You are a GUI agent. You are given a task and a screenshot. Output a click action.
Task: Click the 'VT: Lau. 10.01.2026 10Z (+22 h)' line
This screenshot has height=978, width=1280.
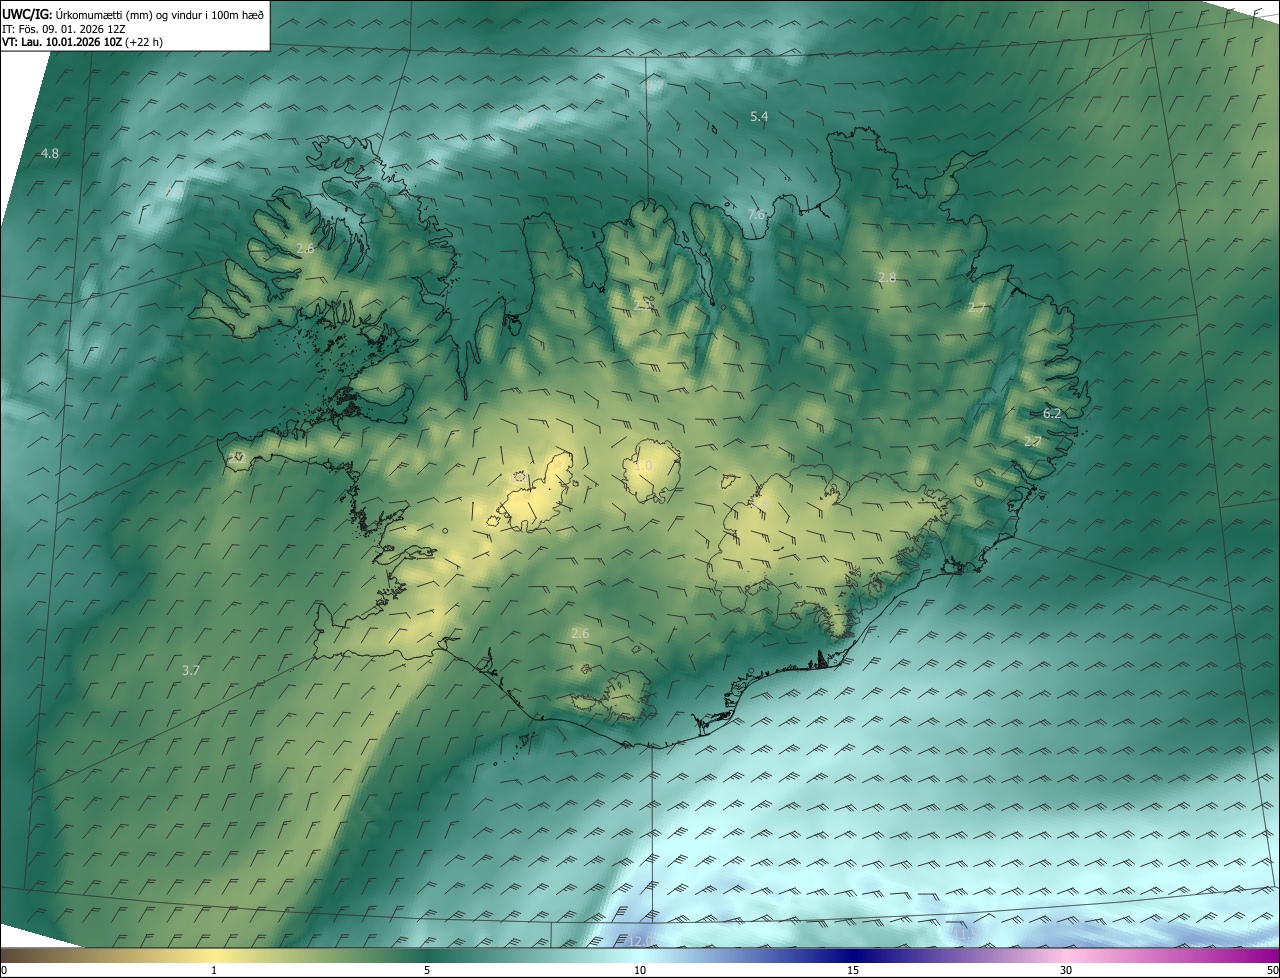click(82, 42)
